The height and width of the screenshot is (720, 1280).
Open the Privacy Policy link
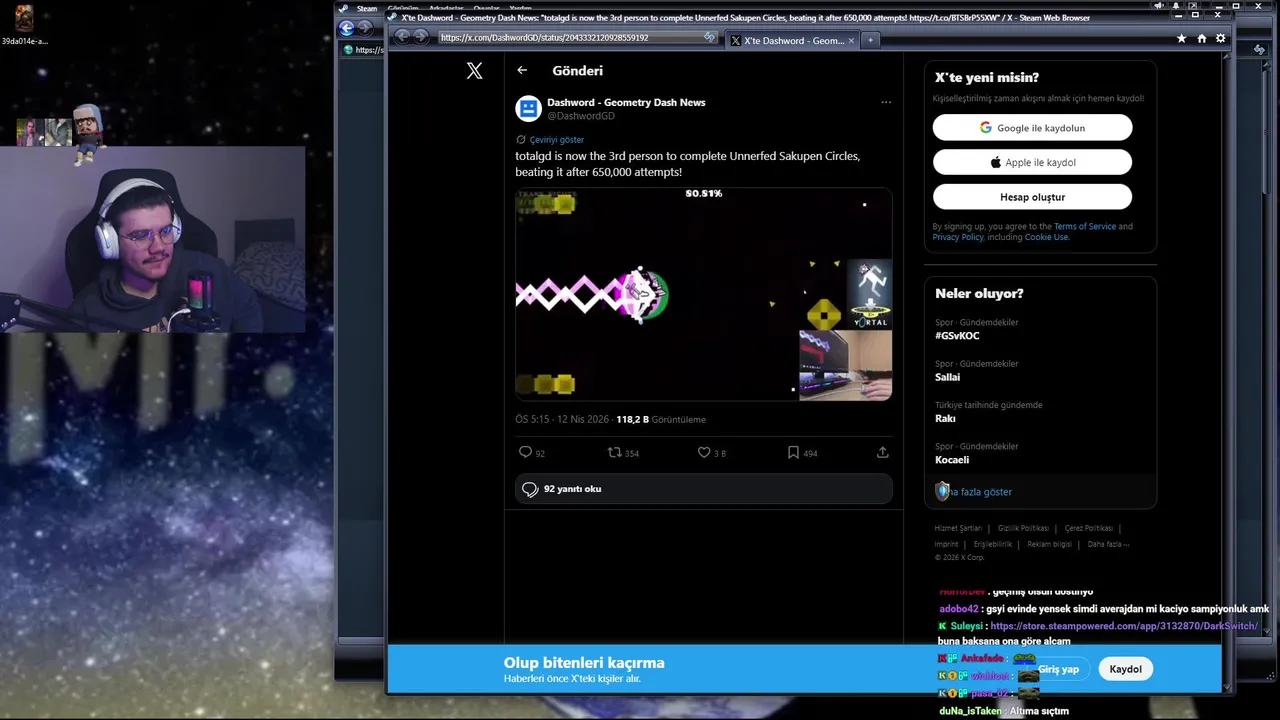pos(958,237)
